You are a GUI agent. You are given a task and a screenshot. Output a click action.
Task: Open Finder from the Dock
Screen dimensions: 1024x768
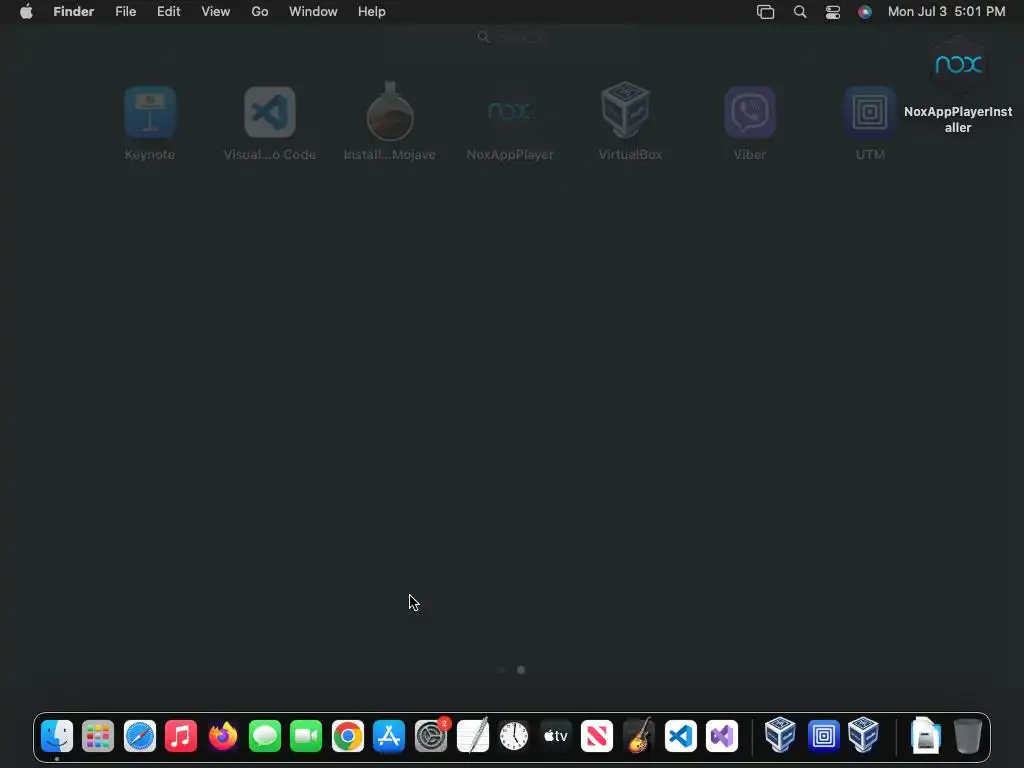click(57, 736)
